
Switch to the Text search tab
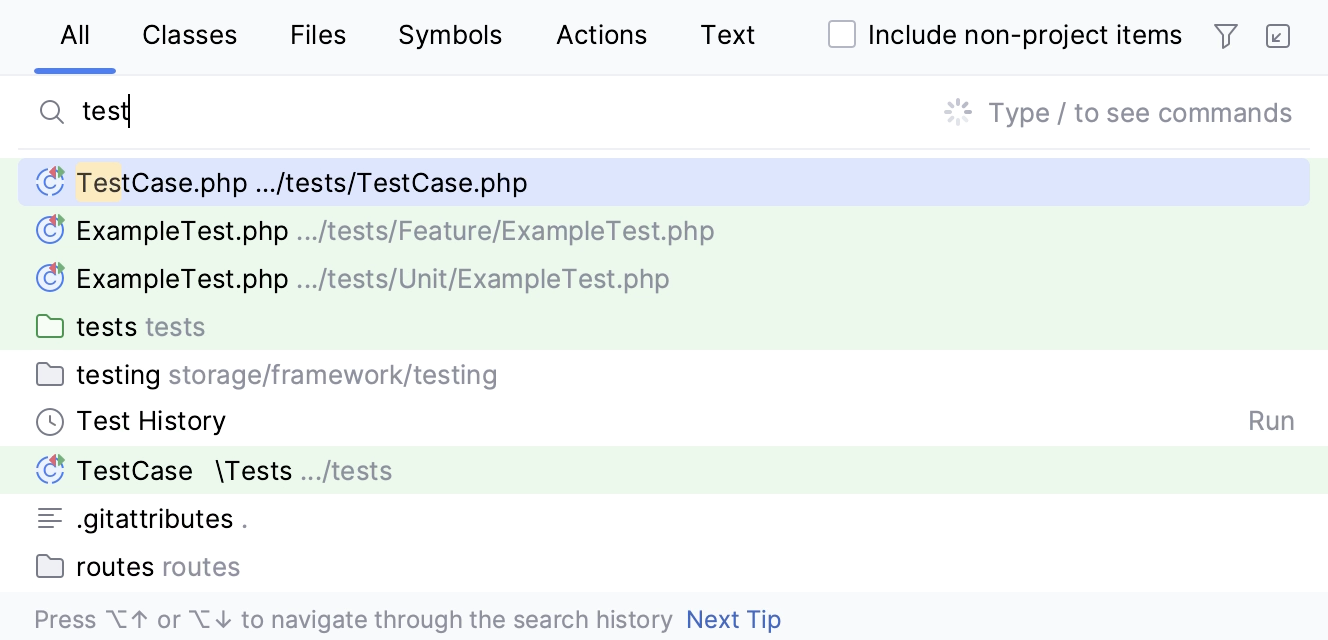point(728,35)
